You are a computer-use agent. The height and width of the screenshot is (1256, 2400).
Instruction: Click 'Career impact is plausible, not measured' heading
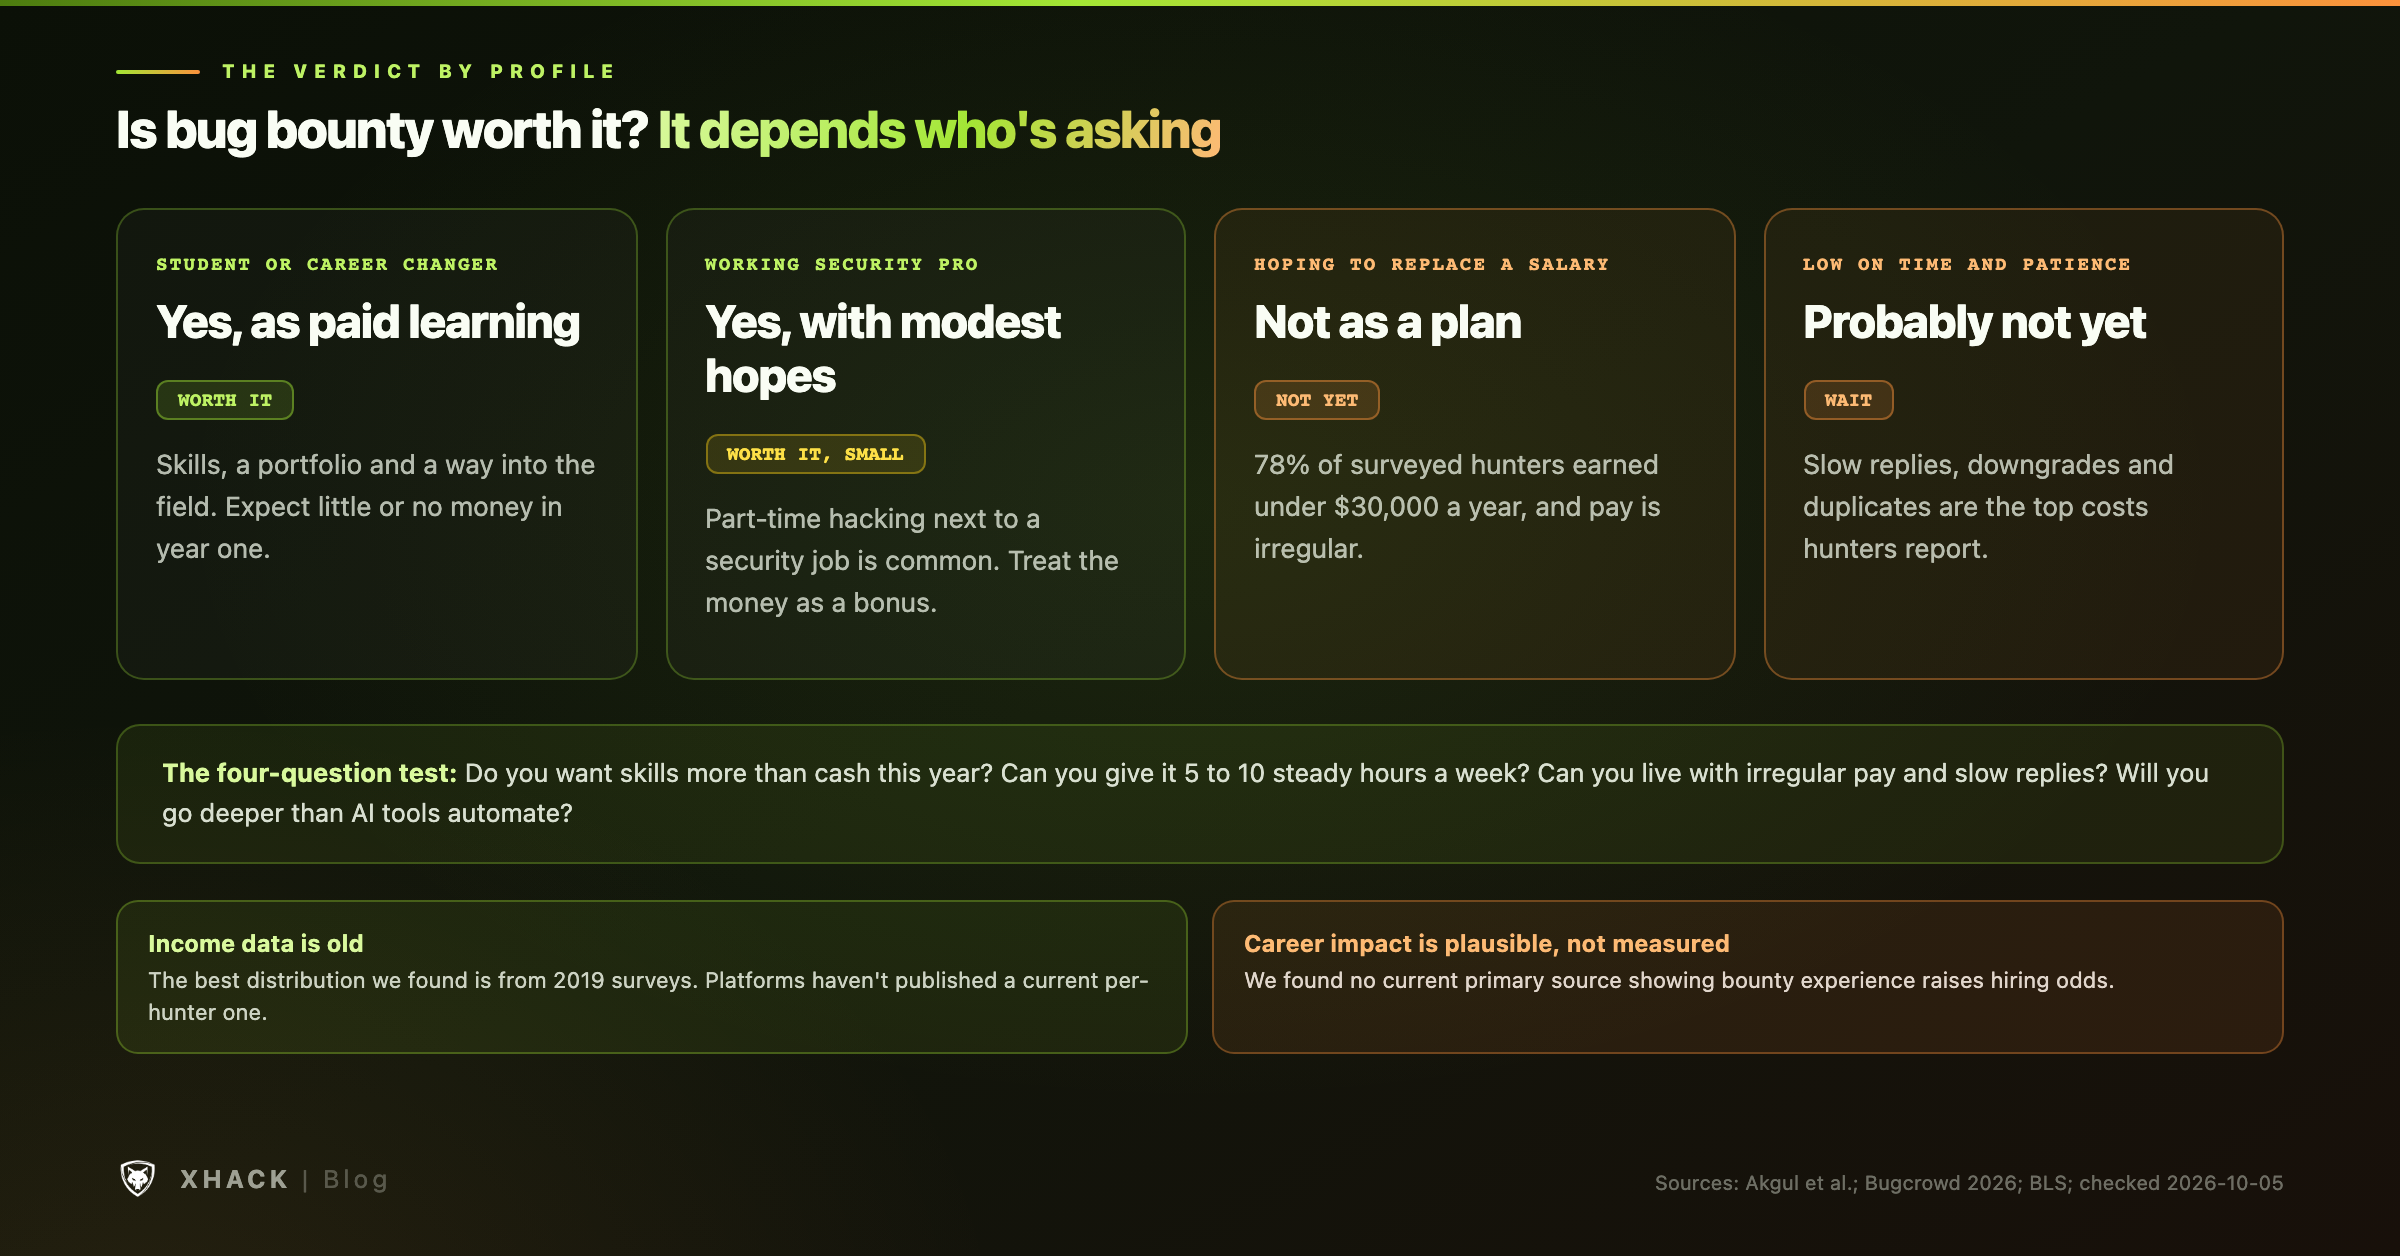1487,943
